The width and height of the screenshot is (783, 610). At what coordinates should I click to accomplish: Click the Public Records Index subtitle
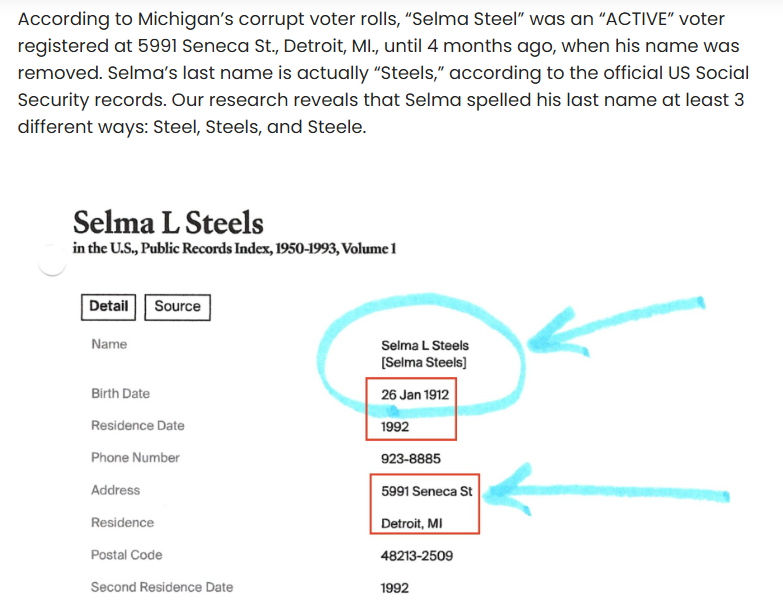pos(234,249)
